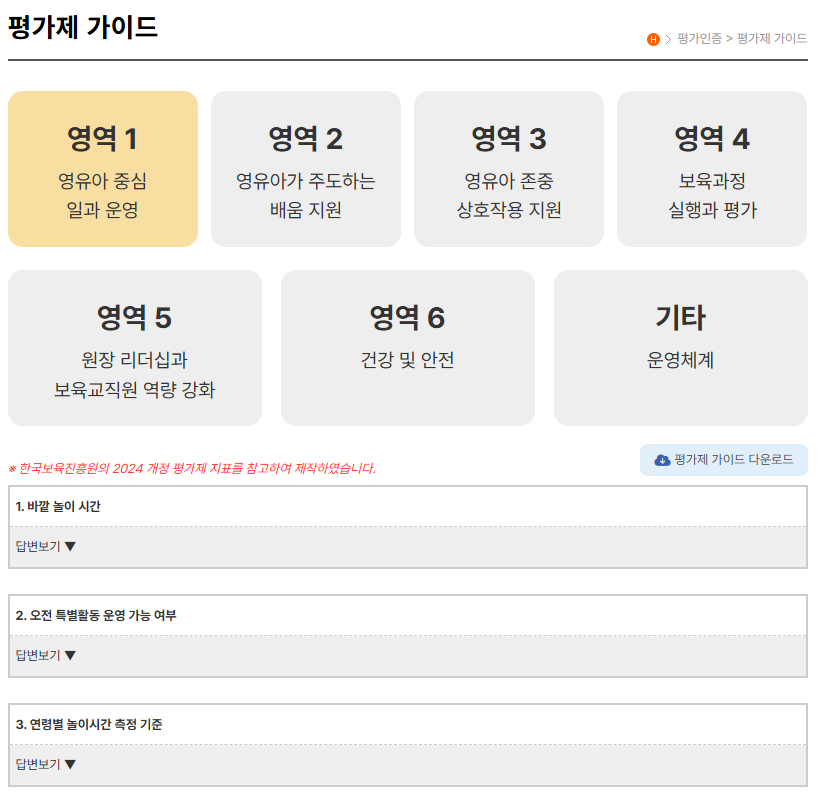Click question title 2. 오전 특별활동 운영 가능 여부

click(x=96, y=616)
